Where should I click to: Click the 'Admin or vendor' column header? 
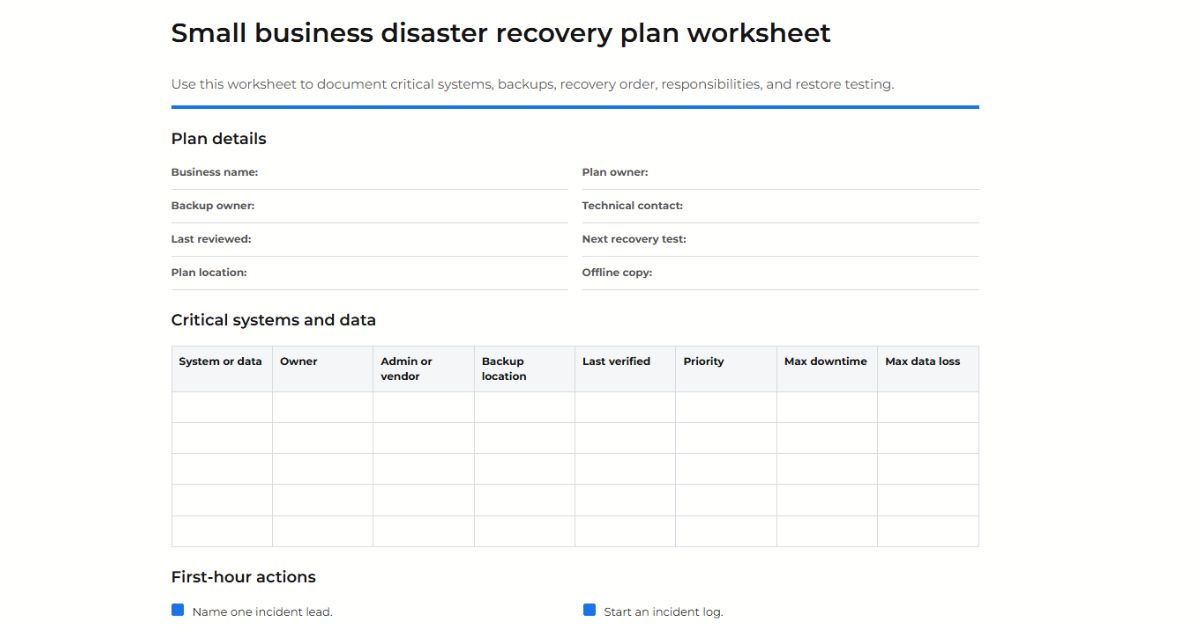coord(424,369)
